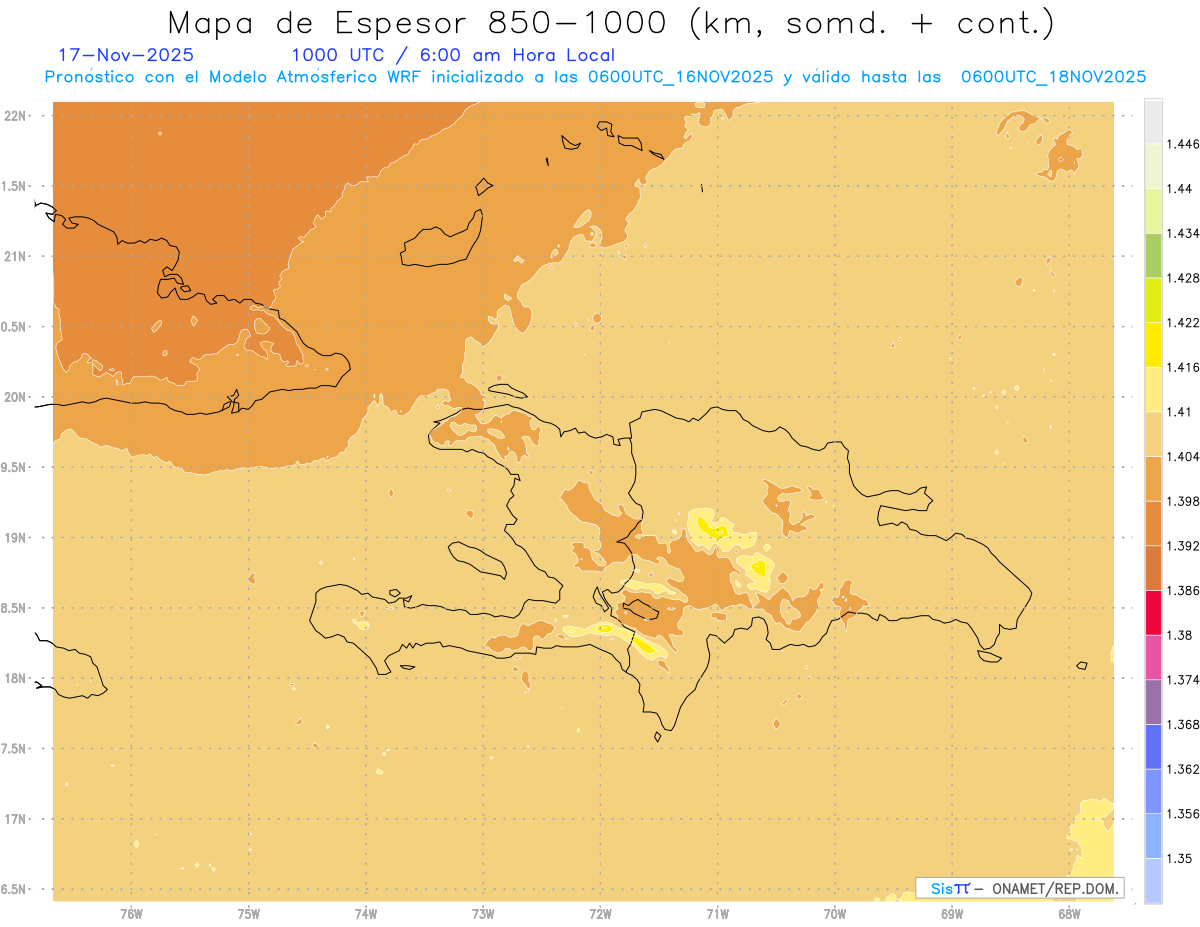Click the 1.392 colorbar value
This screenshot has width=1200, height=927.
coord(1182,546)
